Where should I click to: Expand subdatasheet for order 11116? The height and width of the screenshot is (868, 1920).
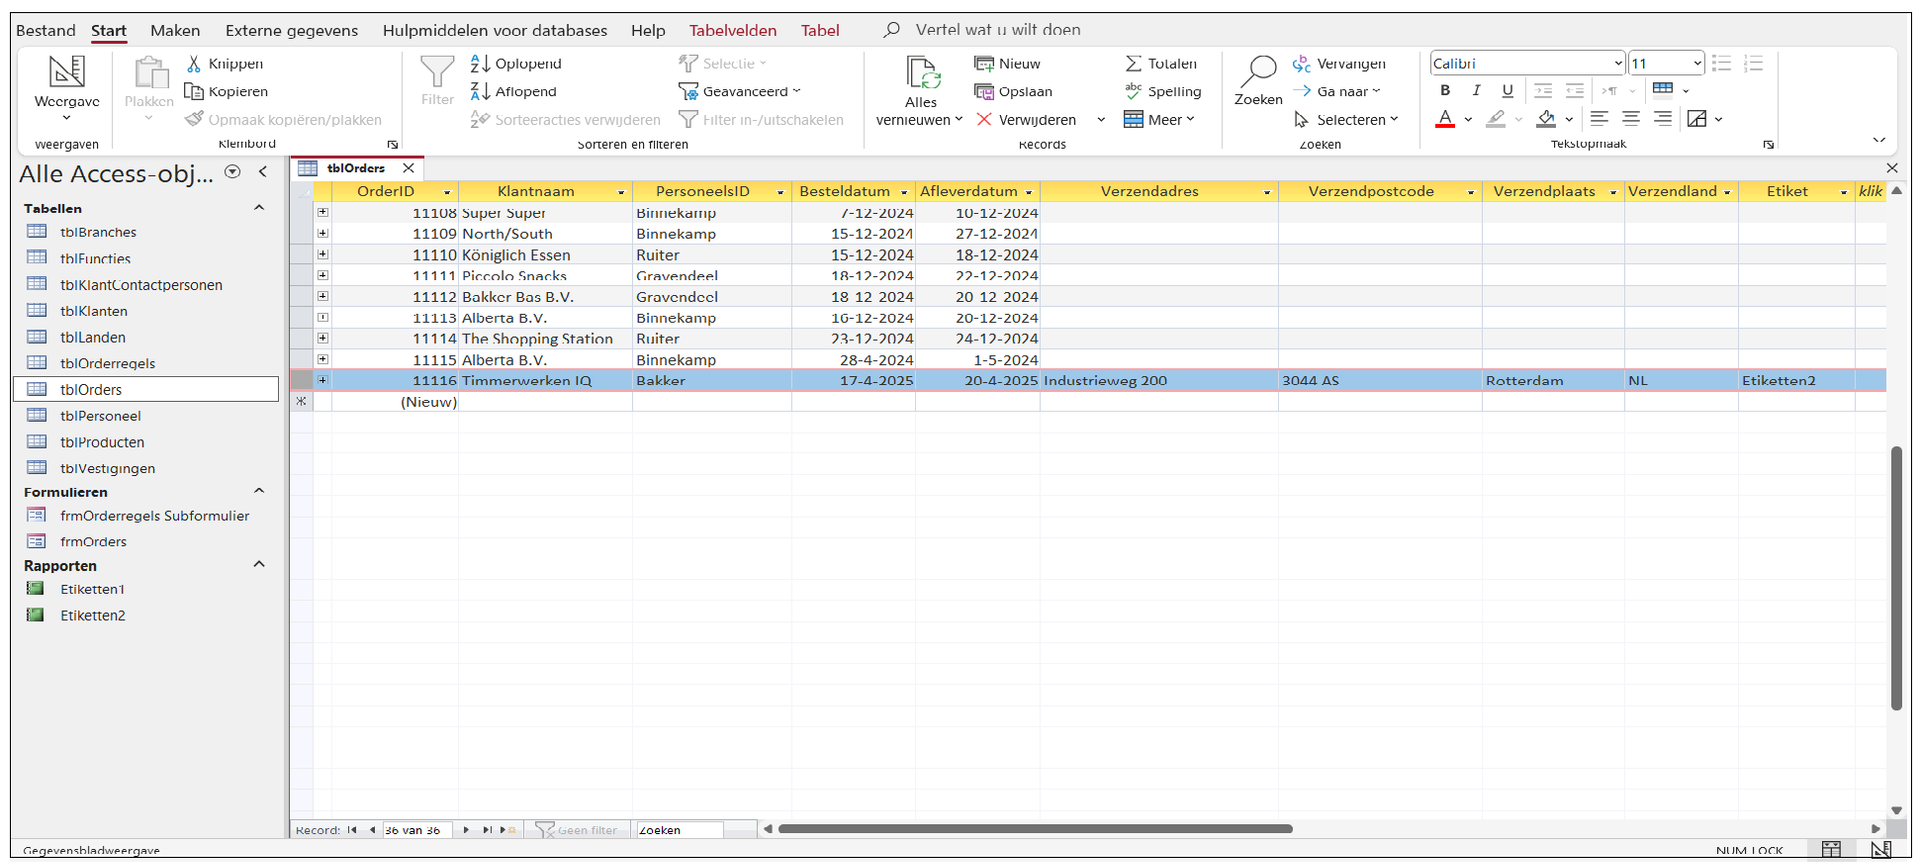click(x=322, y=380)
